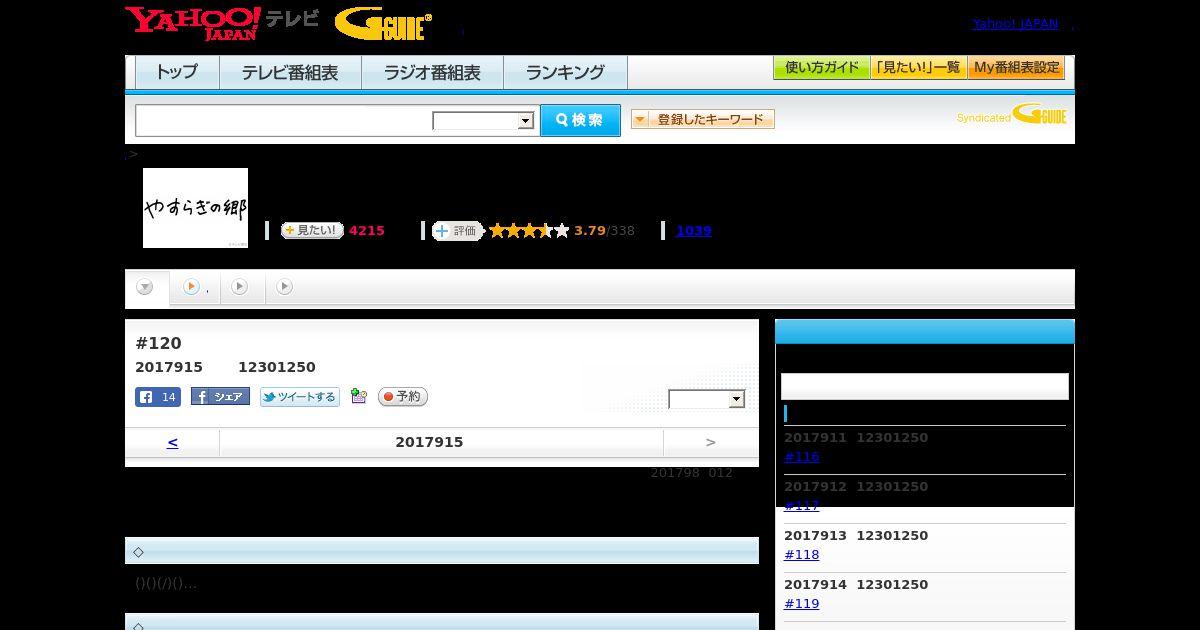
Task: Select the down-arrow sub-tab icon
Action: [145, 288]
